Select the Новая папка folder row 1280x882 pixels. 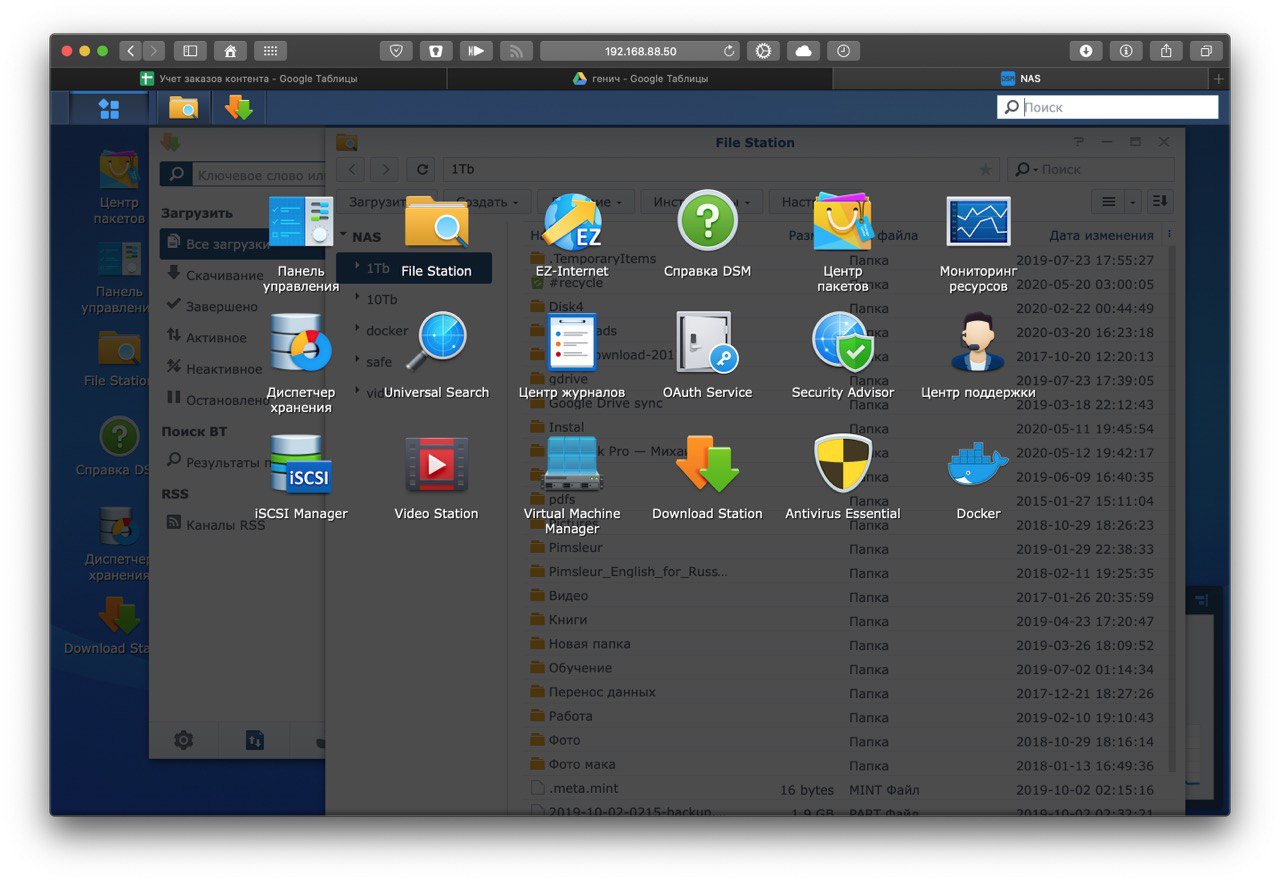tap(846, 645)
